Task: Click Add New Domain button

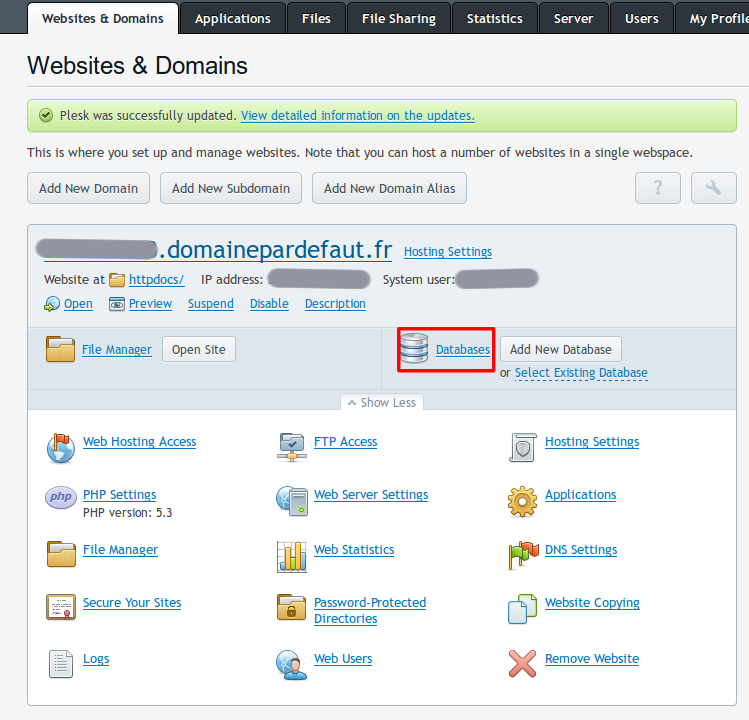Action: 88,188
